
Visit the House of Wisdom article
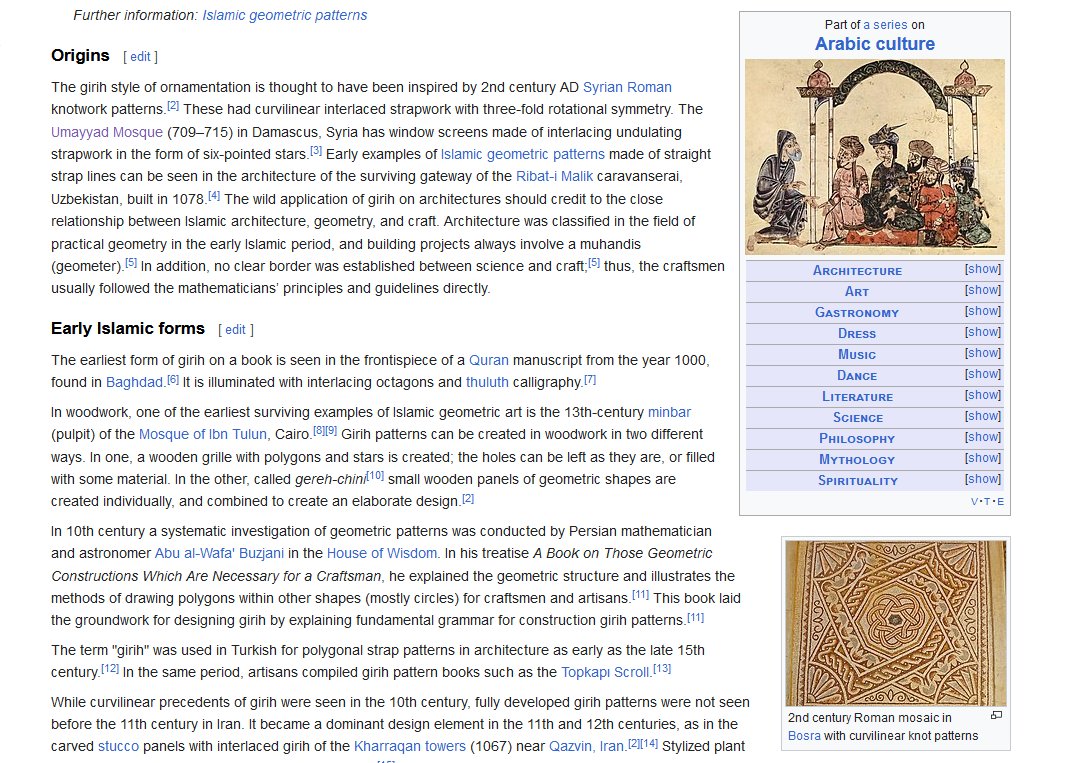[382, 553]
